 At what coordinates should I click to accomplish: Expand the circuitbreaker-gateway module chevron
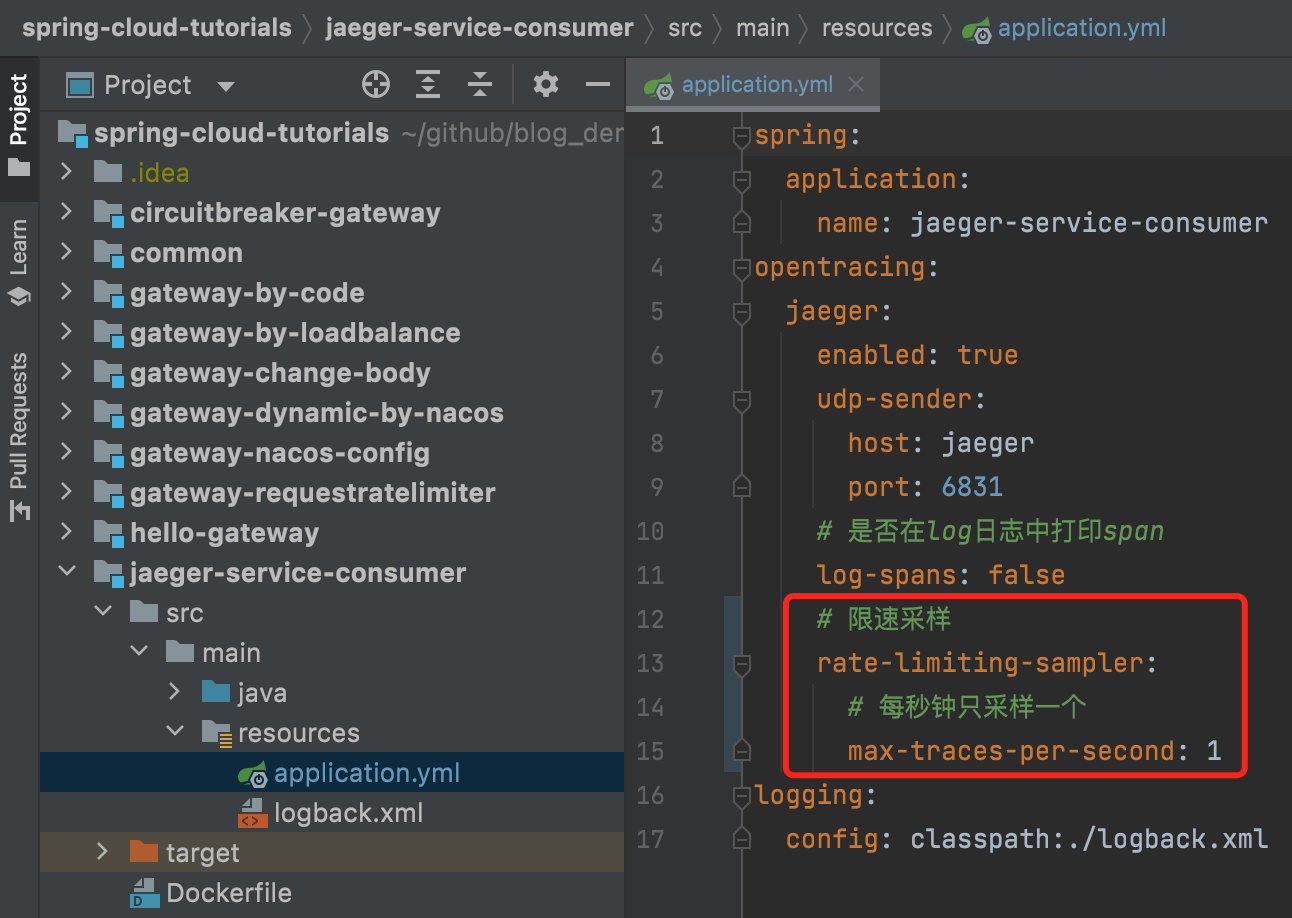pyautogui.click(x=66, y=212)
